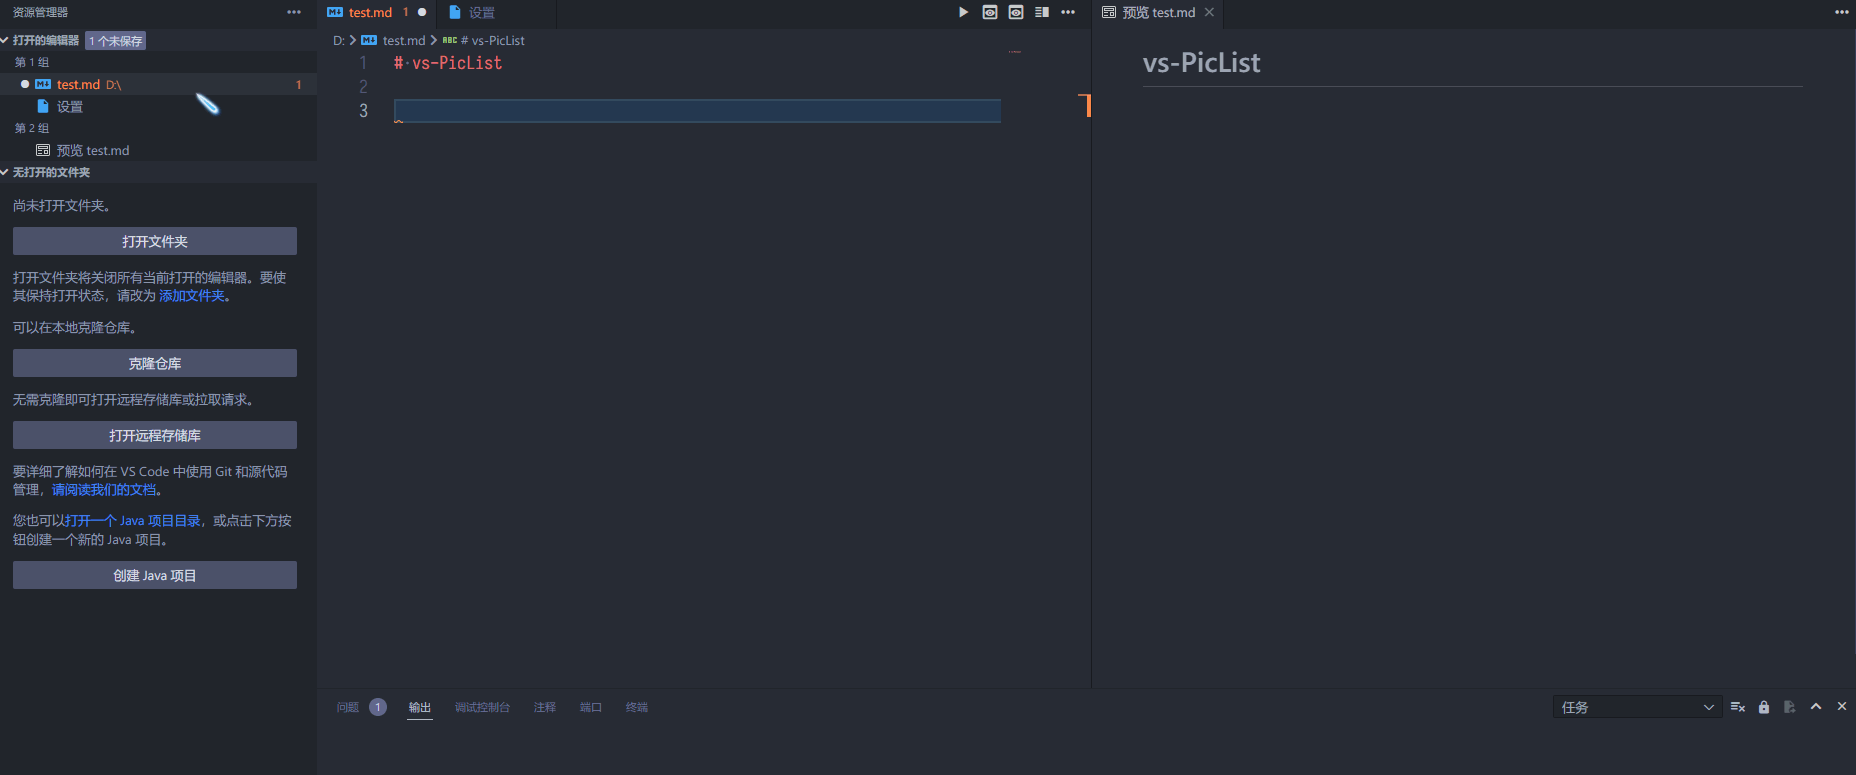
Task: Click the split editor layout icon
Action: (x=1042, y=12)
